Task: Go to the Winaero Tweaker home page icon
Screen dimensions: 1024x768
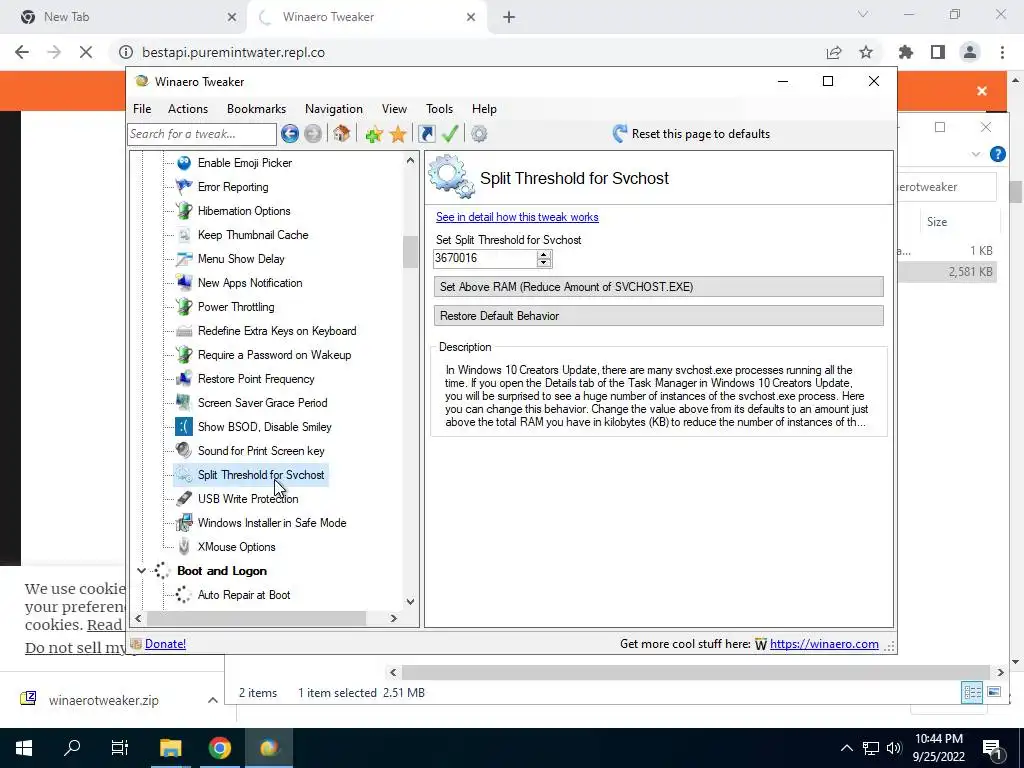Action: pyautogui.click(x=341, y=134)
